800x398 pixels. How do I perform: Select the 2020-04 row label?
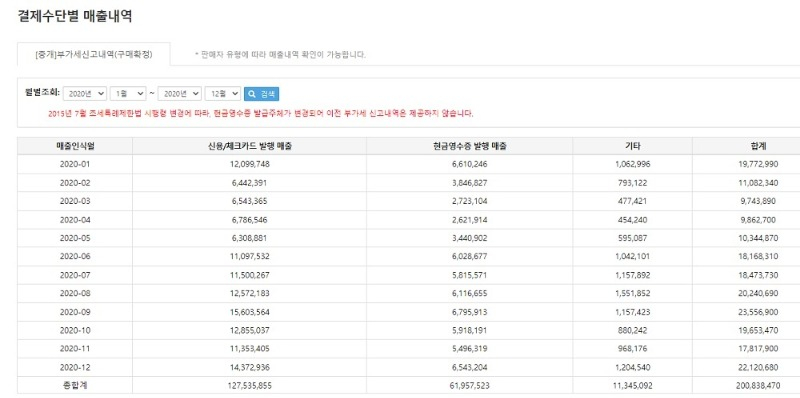pos(75,220)
